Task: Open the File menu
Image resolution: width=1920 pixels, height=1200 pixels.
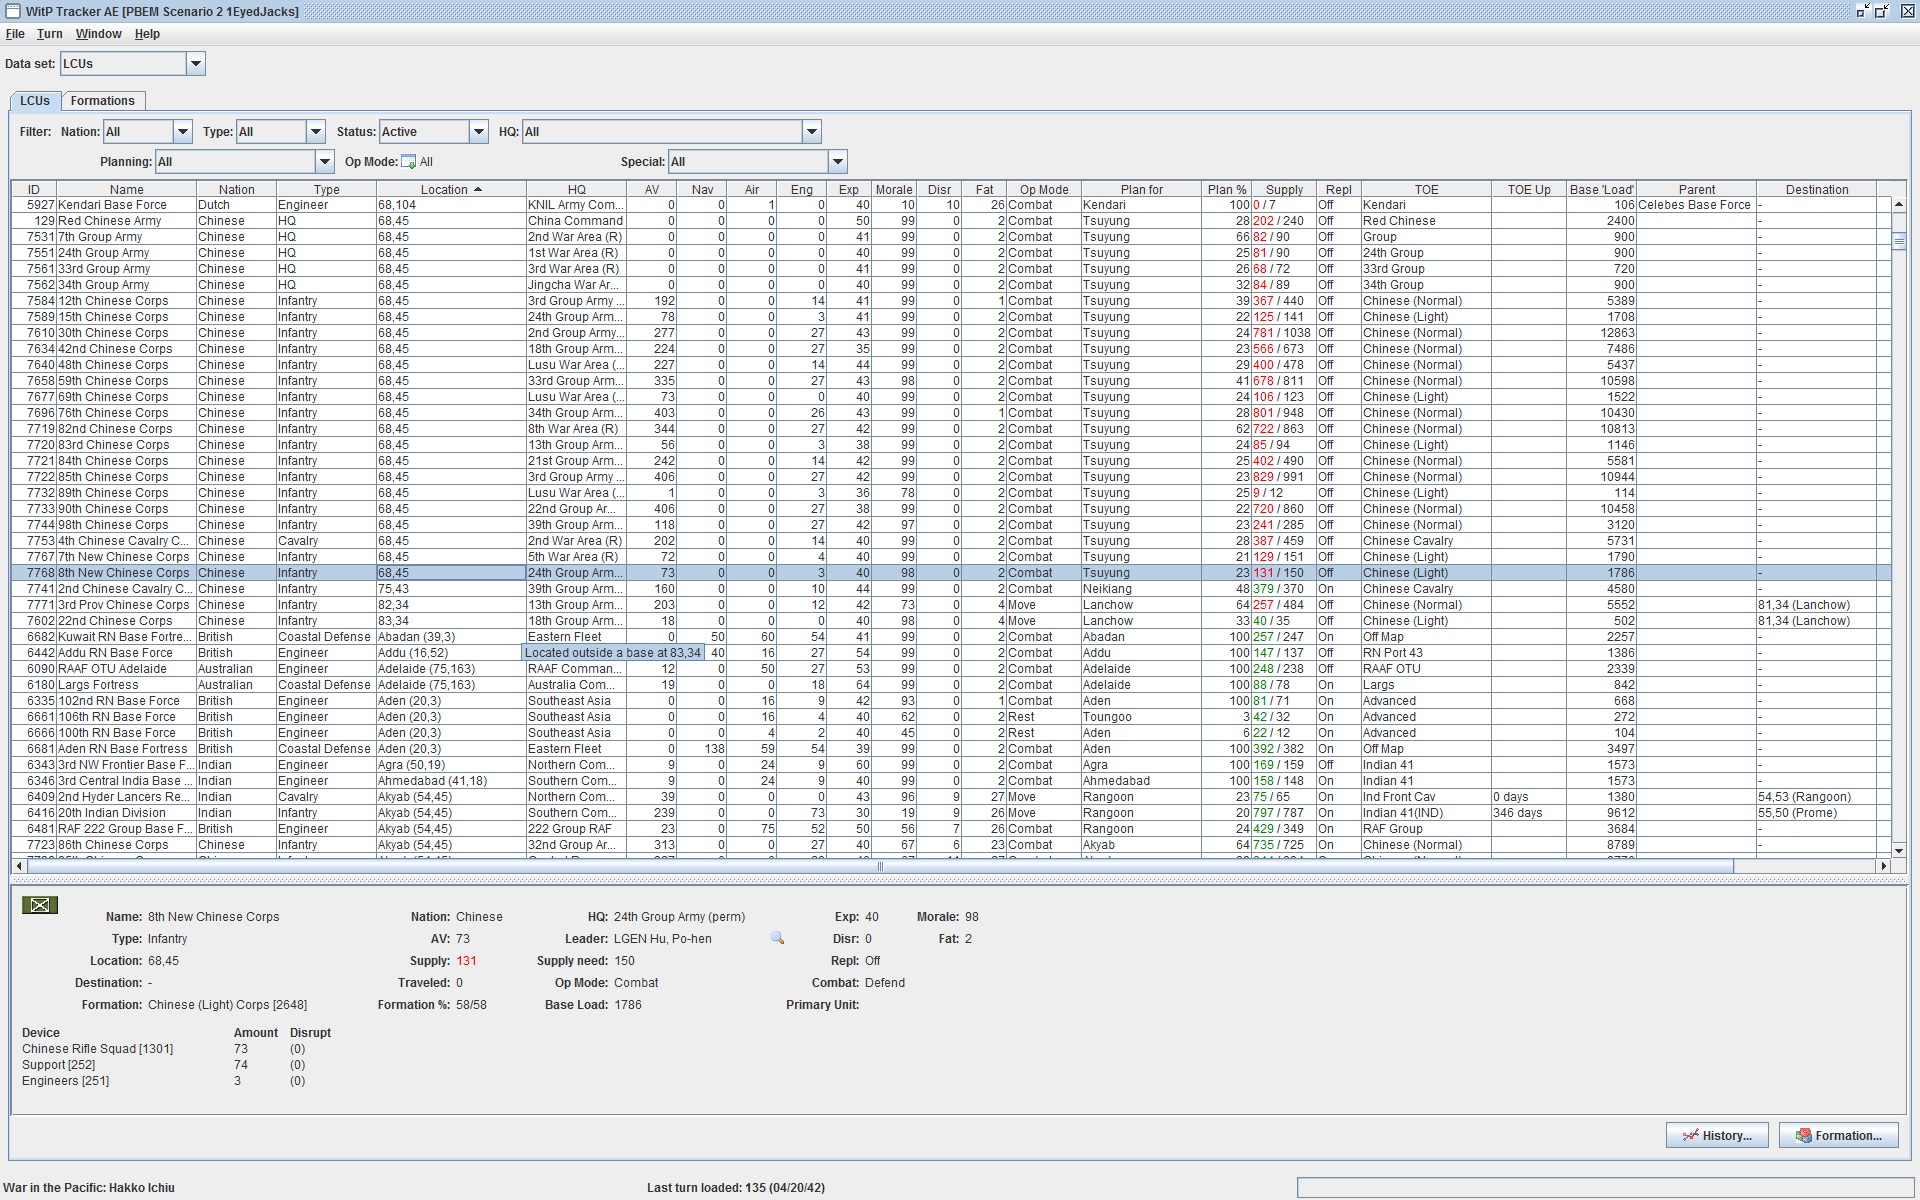Action: (15, 34)
